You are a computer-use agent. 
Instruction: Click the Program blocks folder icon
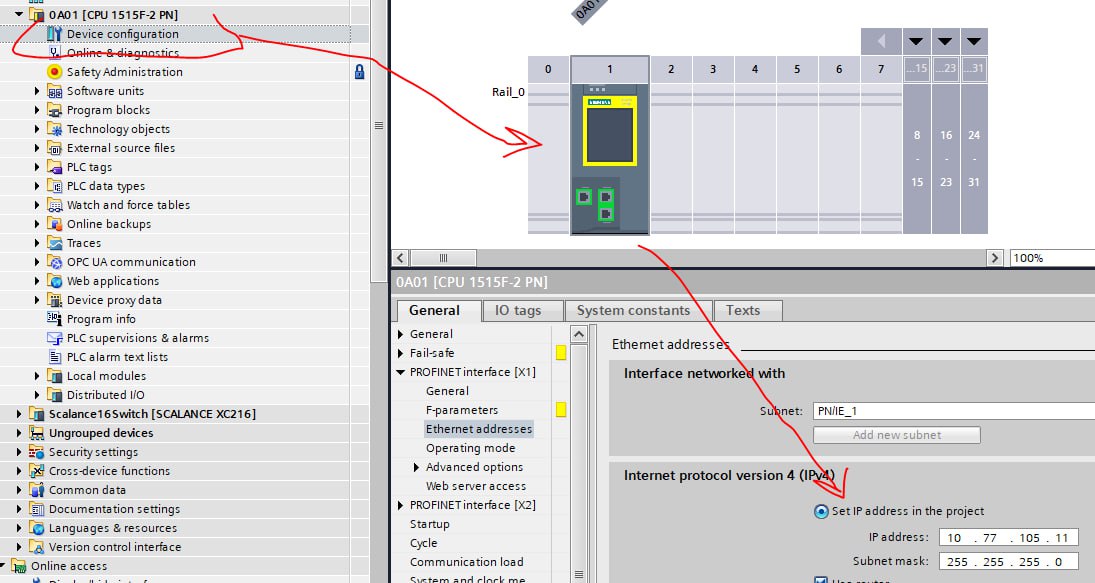(x=54, y=110)
